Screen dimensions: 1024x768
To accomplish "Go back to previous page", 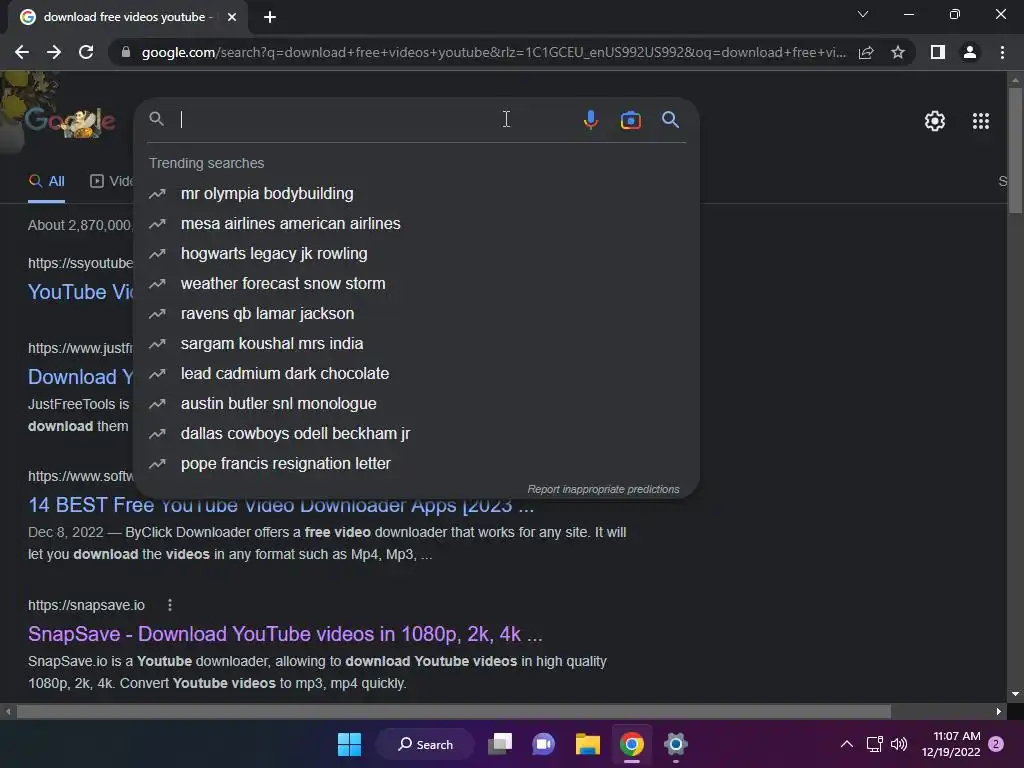I will click(22, 52).
